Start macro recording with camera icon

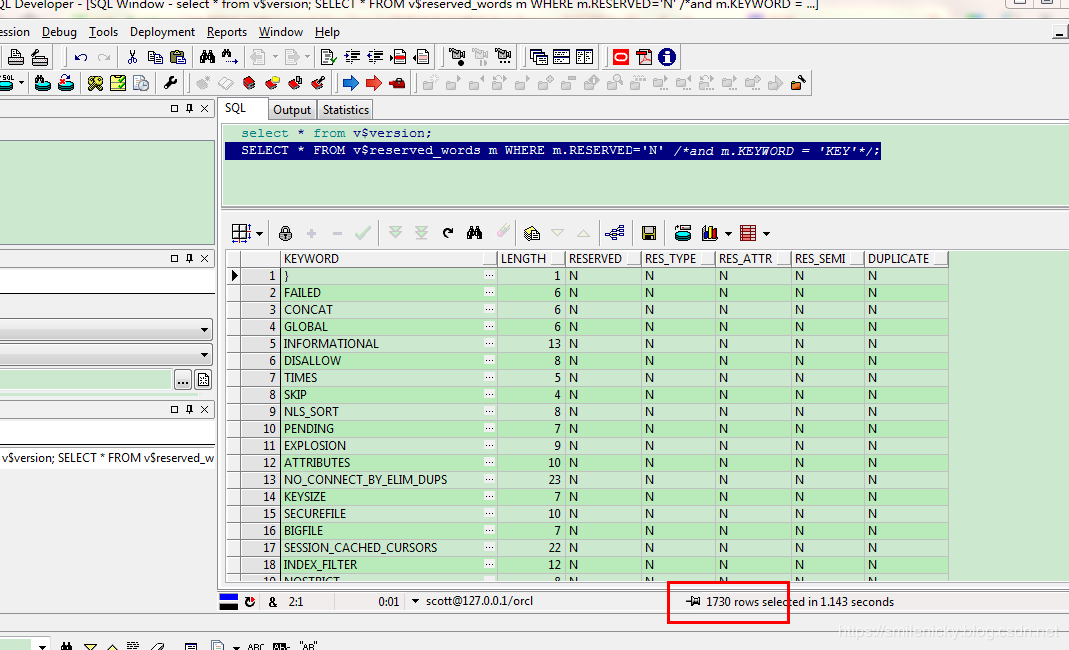(x=457, y=57)
